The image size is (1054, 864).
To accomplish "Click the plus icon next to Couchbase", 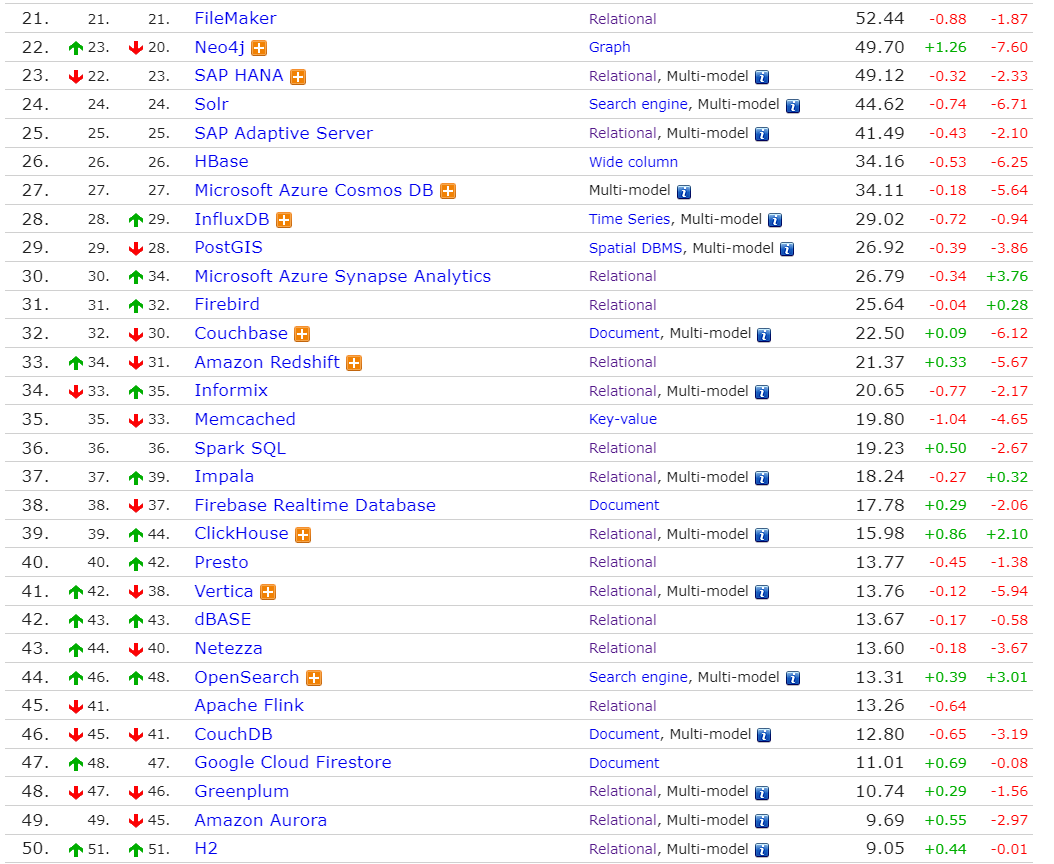I will pos(302,334).
